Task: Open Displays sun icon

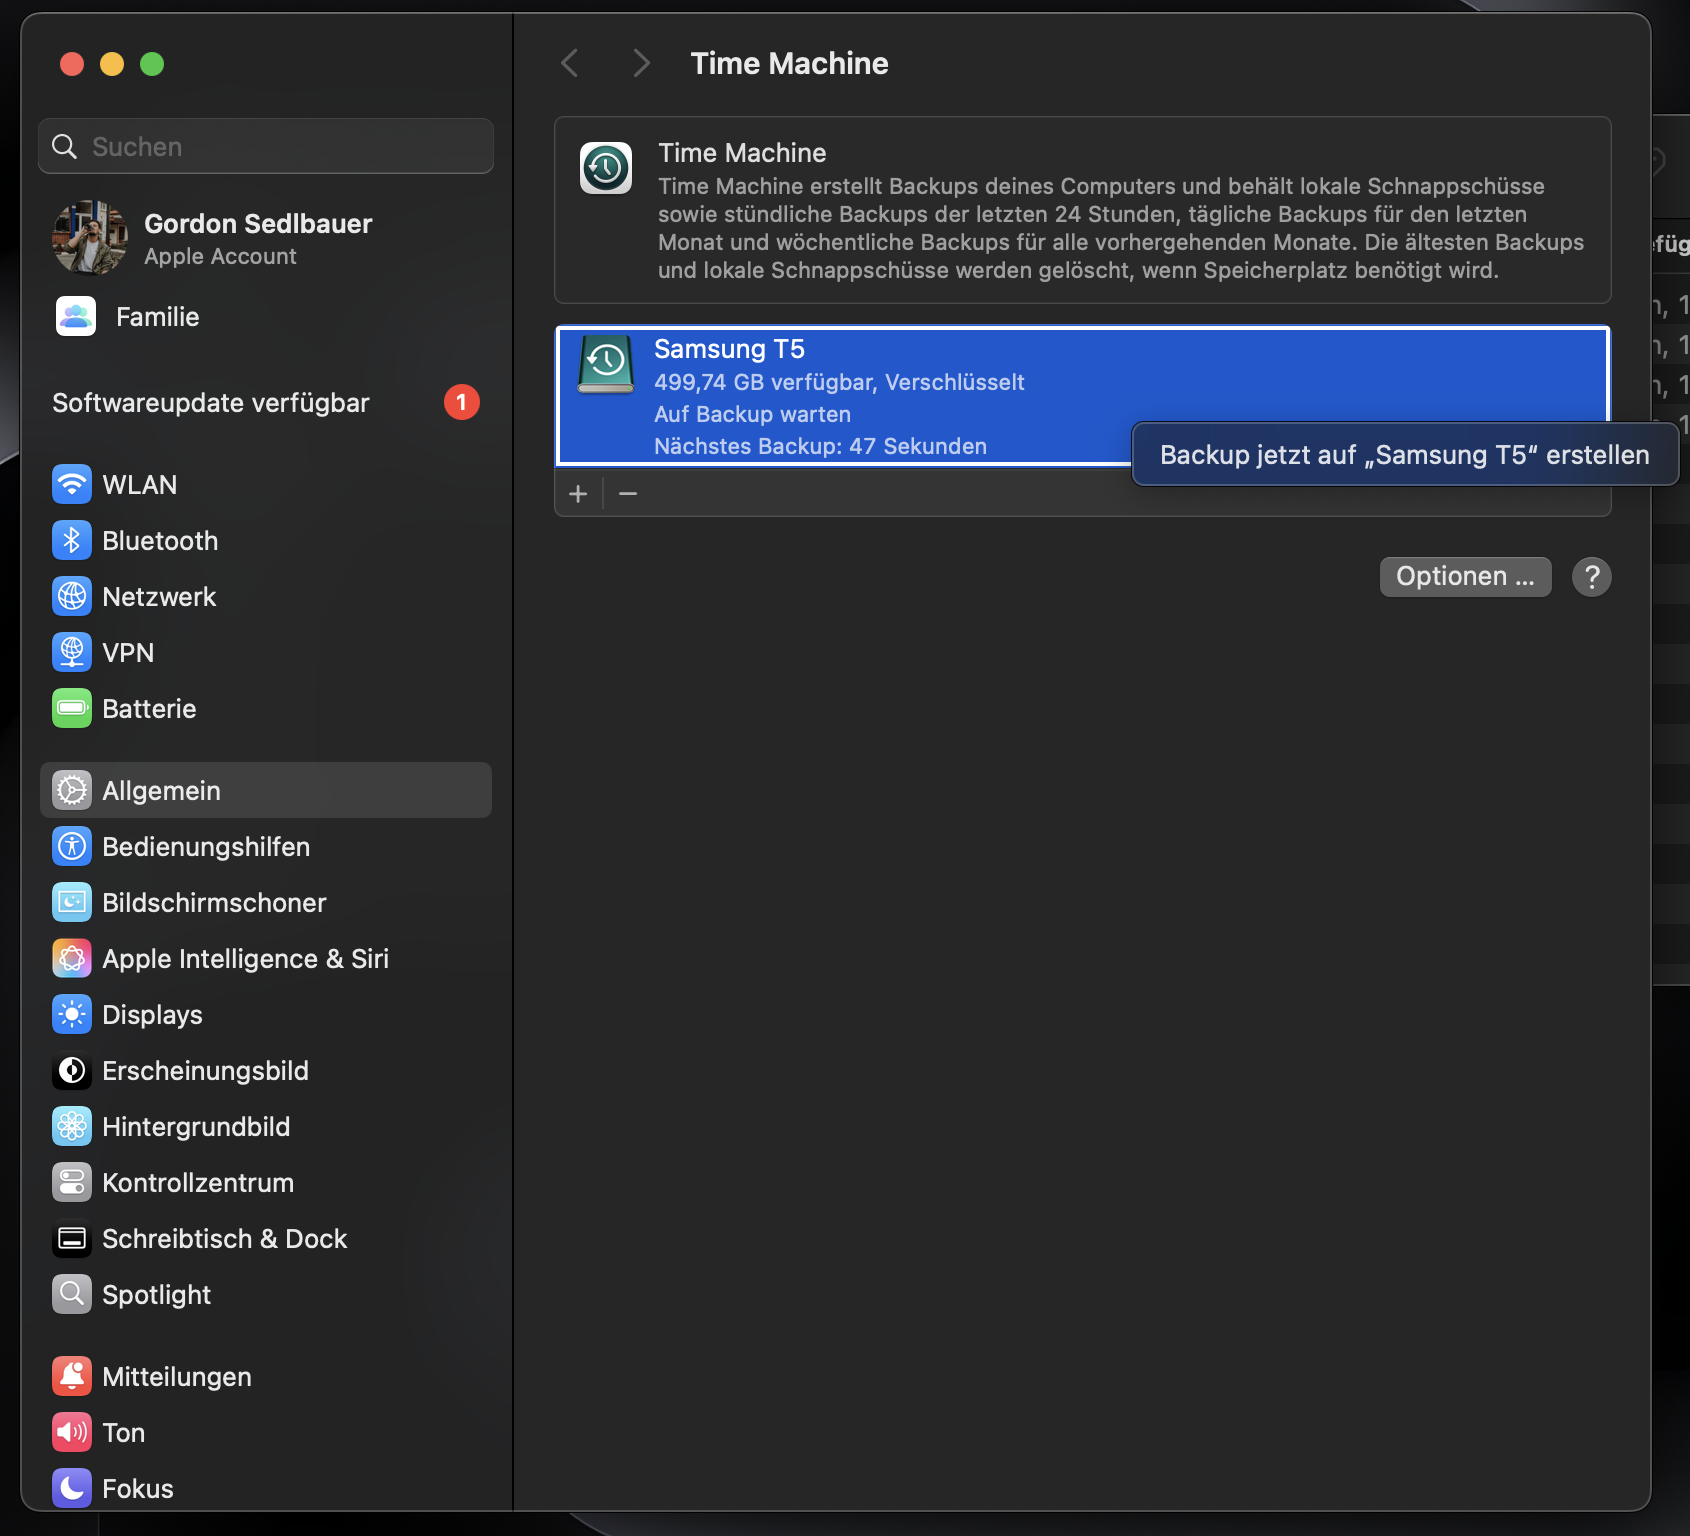Action: click(72, 1015)
